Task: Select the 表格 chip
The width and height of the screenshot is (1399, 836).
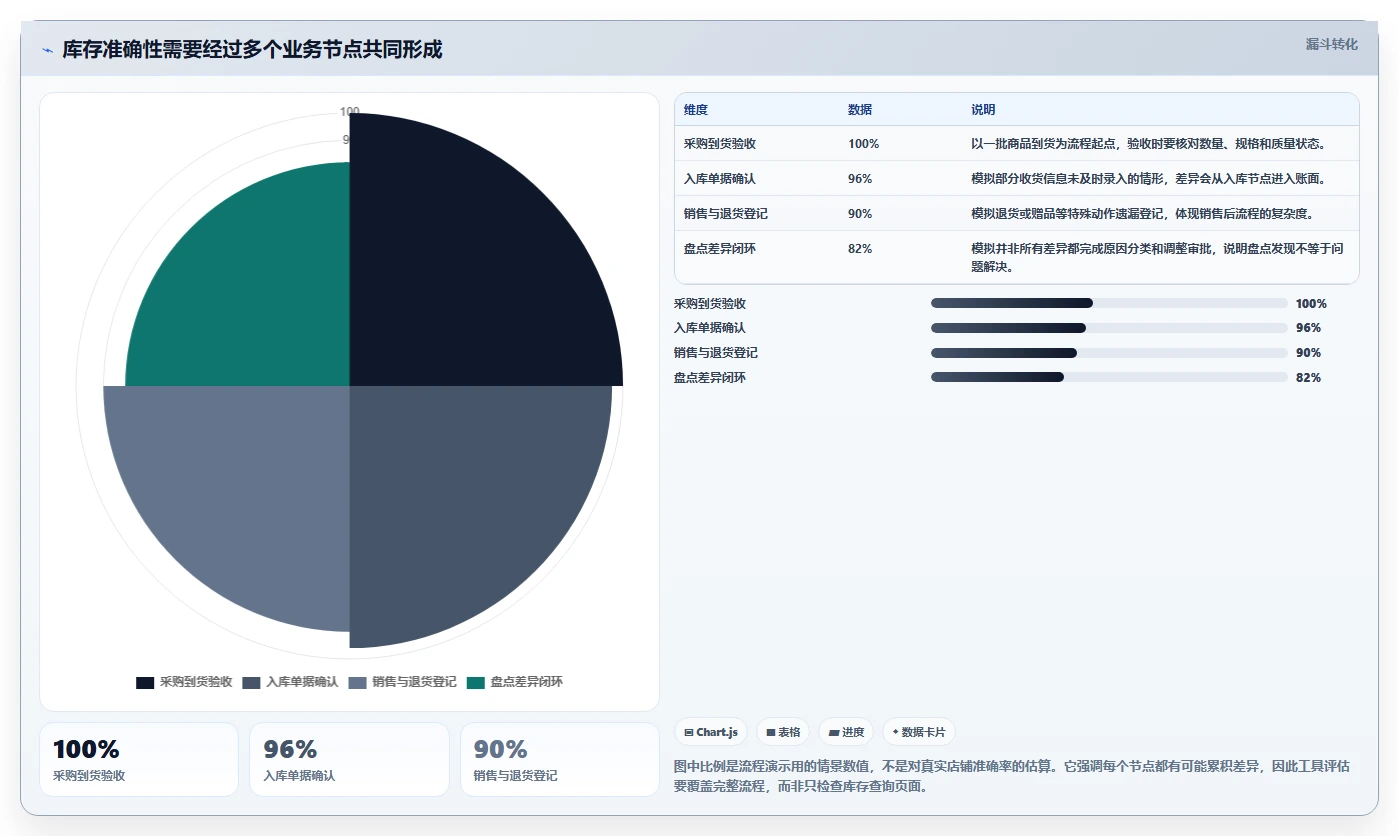Action: (x=783, y=732)
